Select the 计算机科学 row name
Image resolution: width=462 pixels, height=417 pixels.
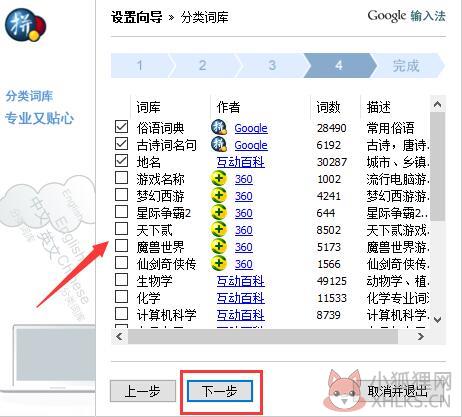(x=166, y=315)
